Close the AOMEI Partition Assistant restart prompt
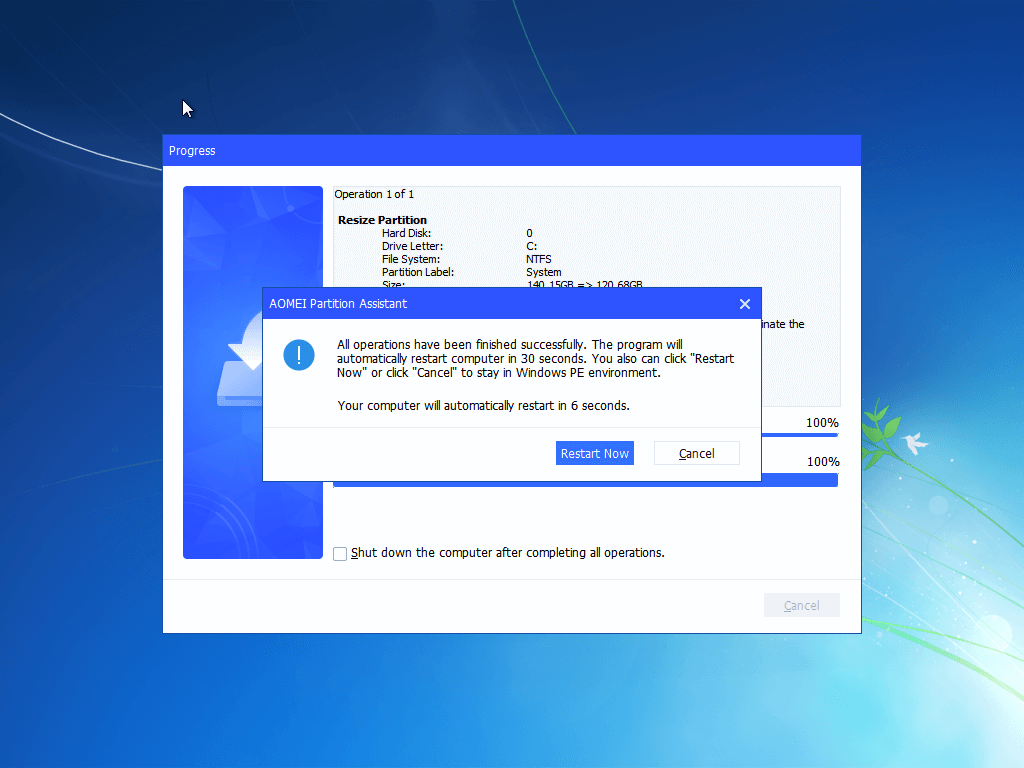The image size is (1024, 768). [x=745, y=303]
